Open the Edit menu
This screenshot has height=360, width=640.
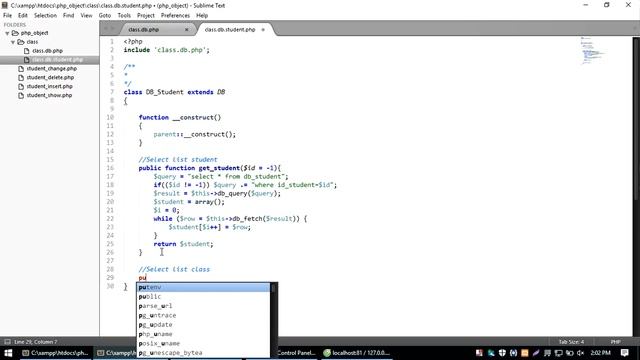tap(23, 16)
